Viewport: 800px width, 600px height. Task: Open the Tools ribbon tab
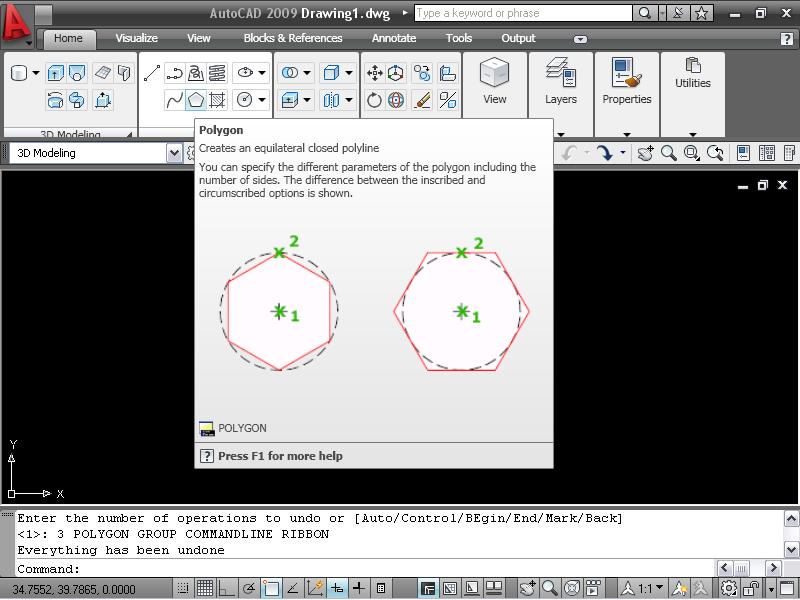tap(459, 38)
